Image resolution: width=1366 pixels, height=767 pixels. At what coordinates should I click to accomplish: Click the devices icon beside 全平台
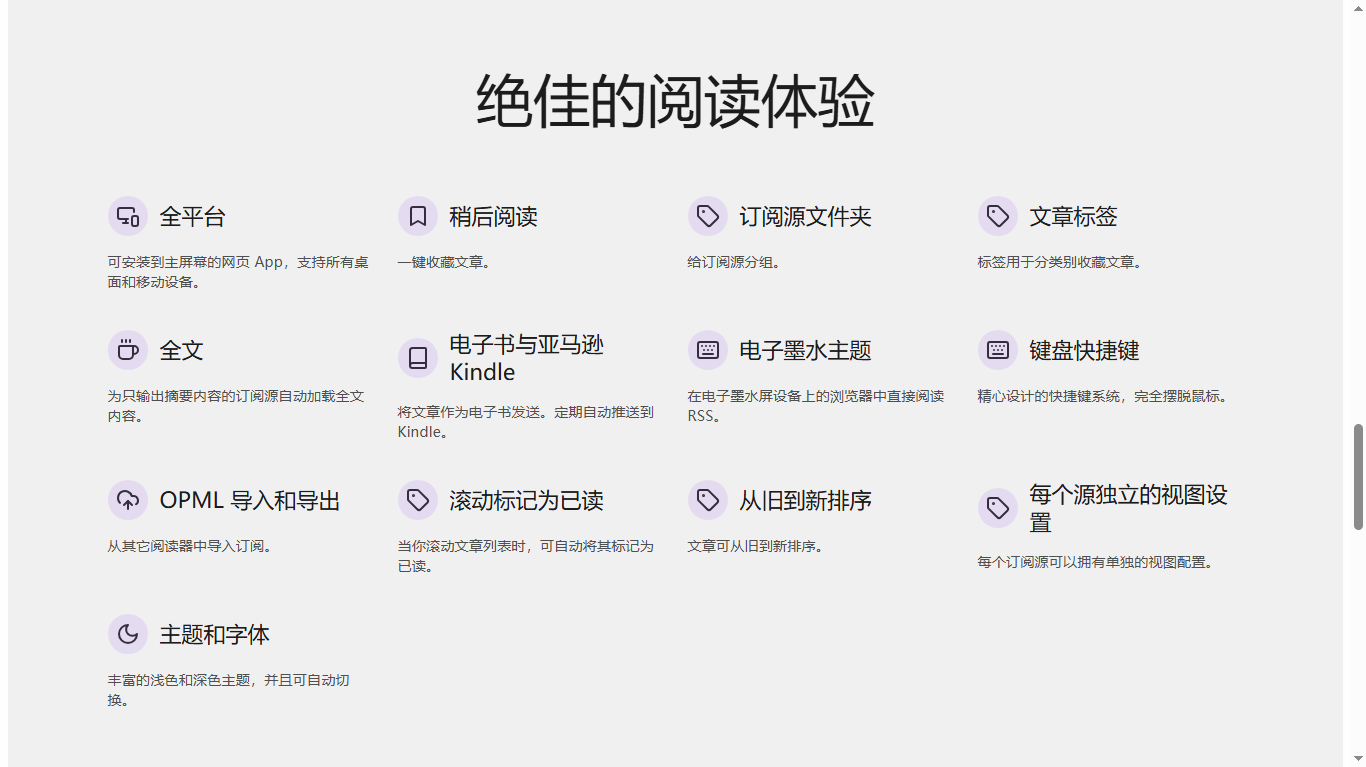[127, 216]
